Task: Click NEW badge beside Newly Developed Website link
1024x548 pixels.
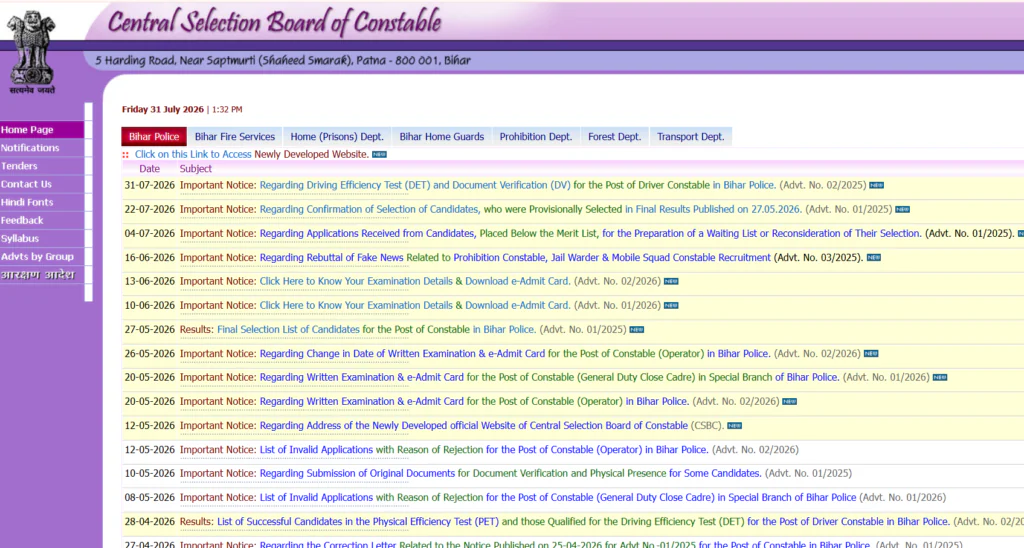Action: tap(379, 155)
